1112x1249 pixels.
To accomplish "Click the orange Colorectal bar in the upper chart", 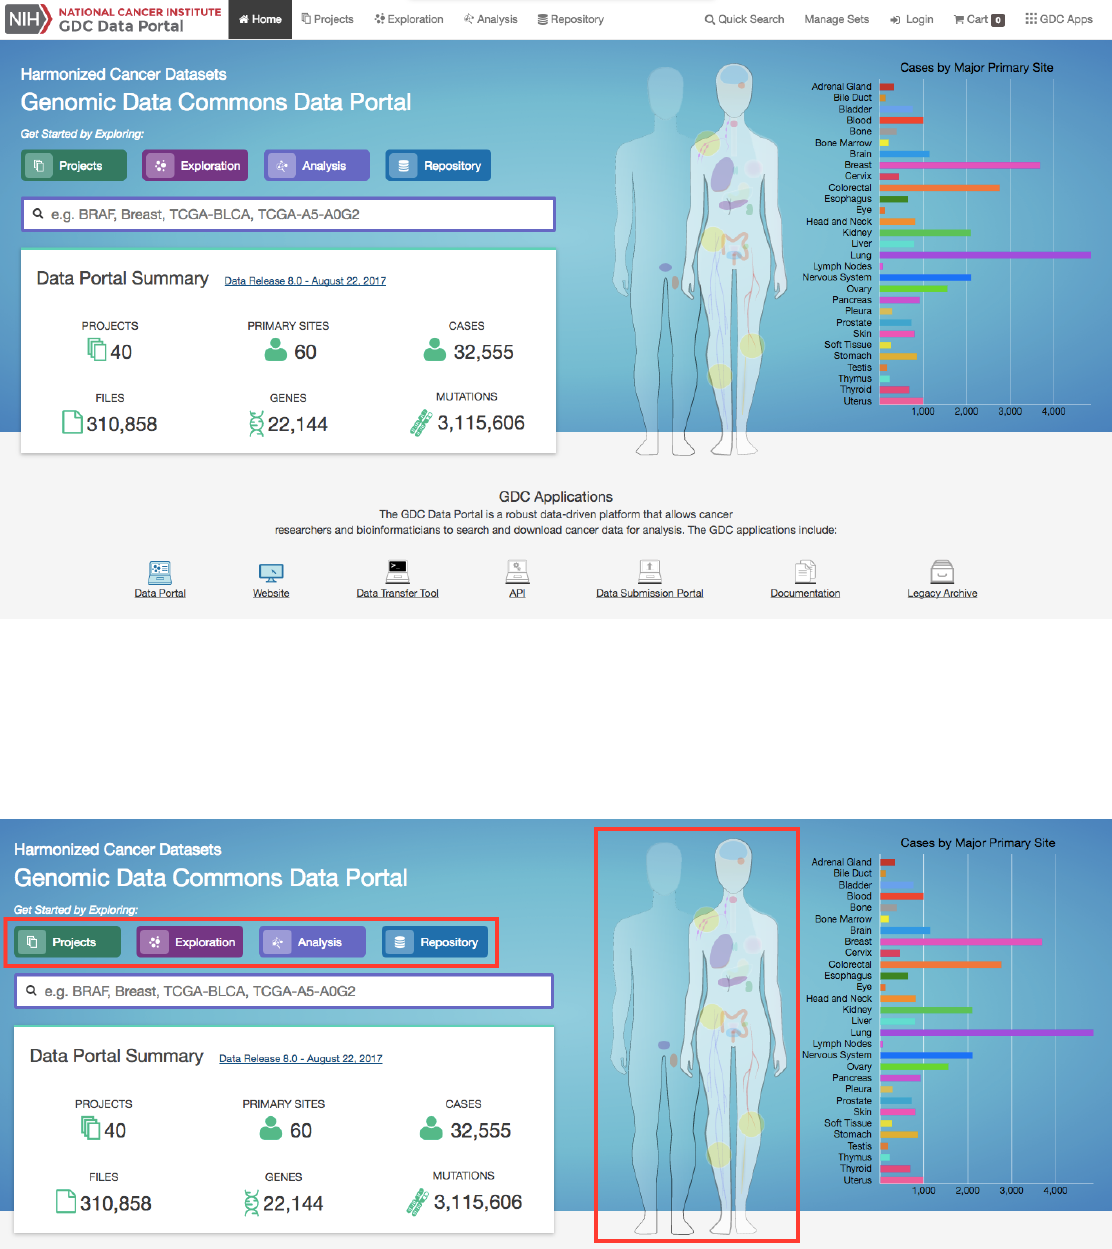I will [x=940, y=188].
